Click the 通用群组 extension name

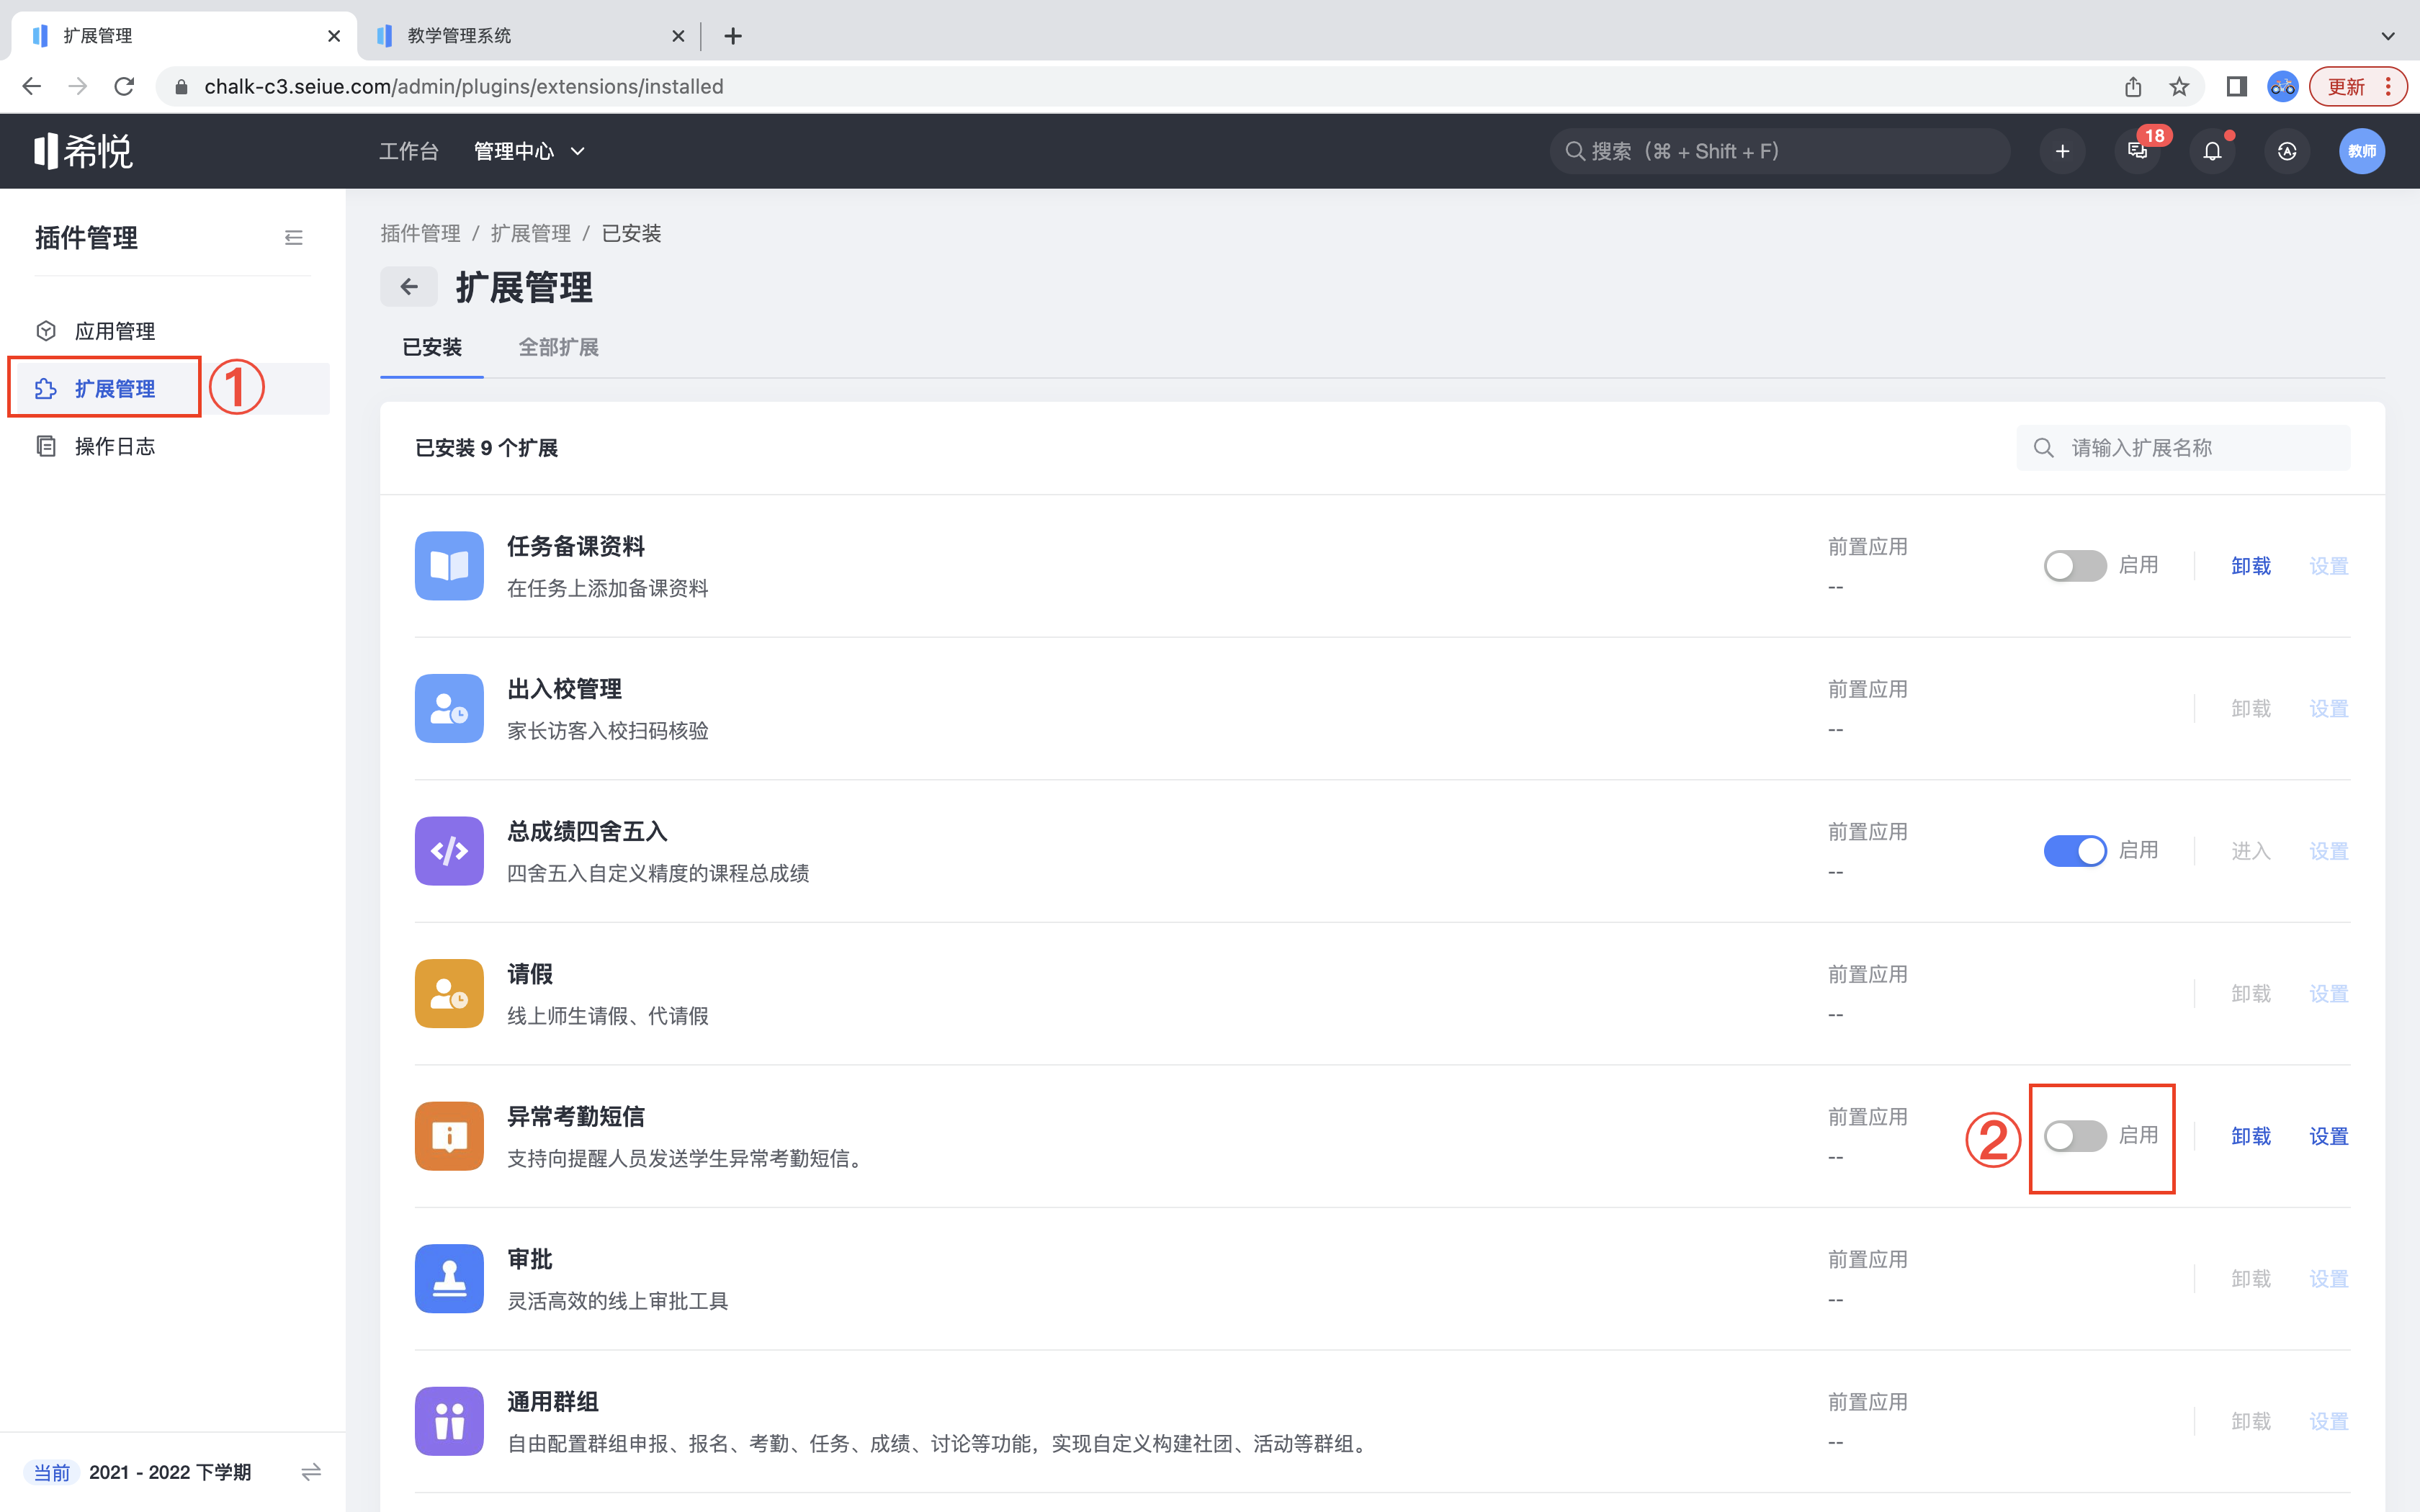pyautogui.click(x=553, y=1402)
